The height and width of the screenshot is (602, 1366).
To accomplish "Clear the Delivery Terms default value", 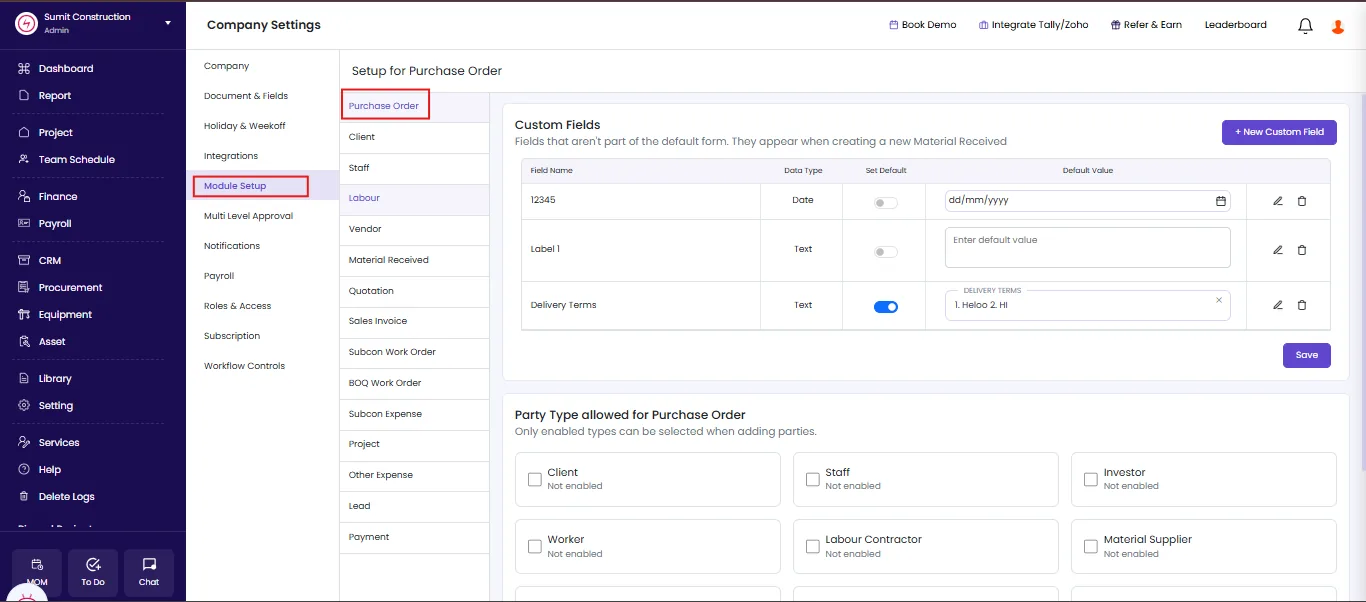I will 1219,300.
